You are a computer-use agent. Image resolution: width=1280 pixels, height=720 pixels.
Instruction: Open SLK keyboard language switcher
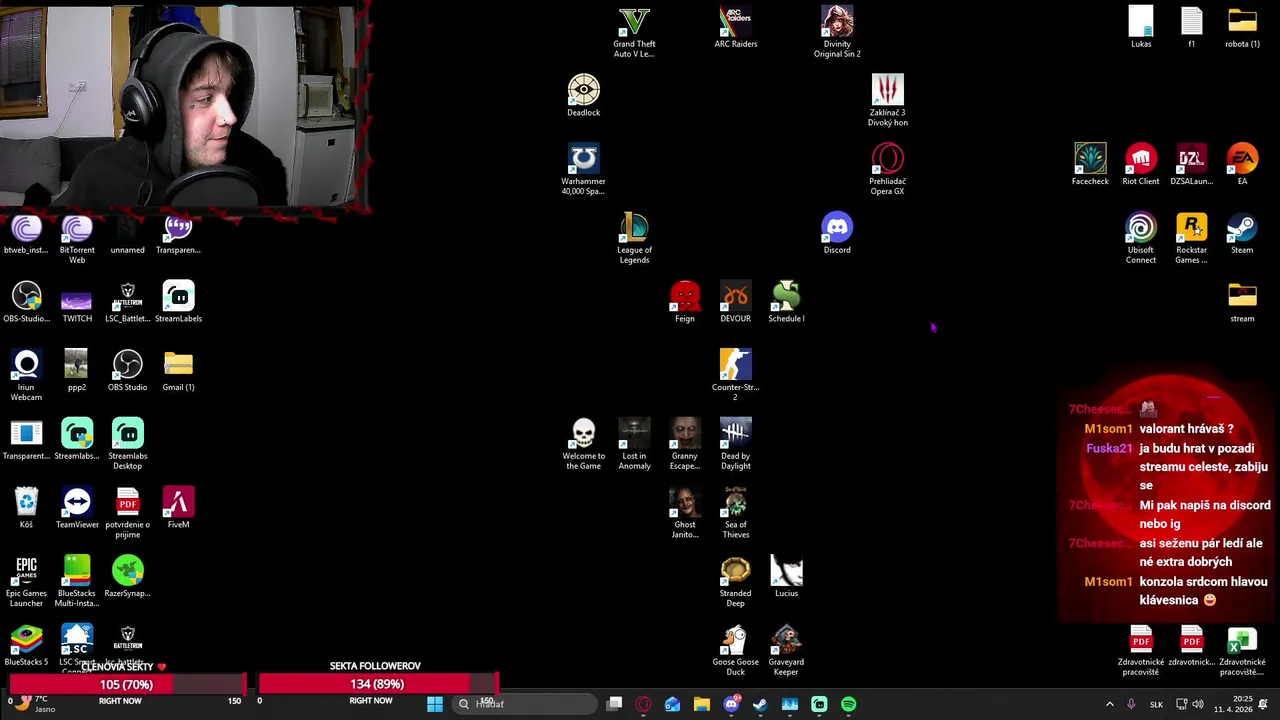(1156, 704)
